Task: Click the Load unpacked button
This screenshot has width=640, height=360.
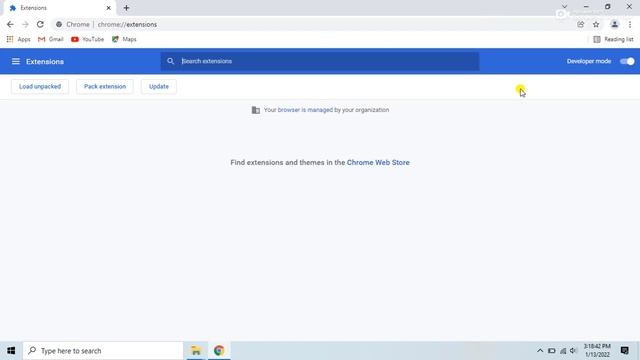Action: (40, 87)
